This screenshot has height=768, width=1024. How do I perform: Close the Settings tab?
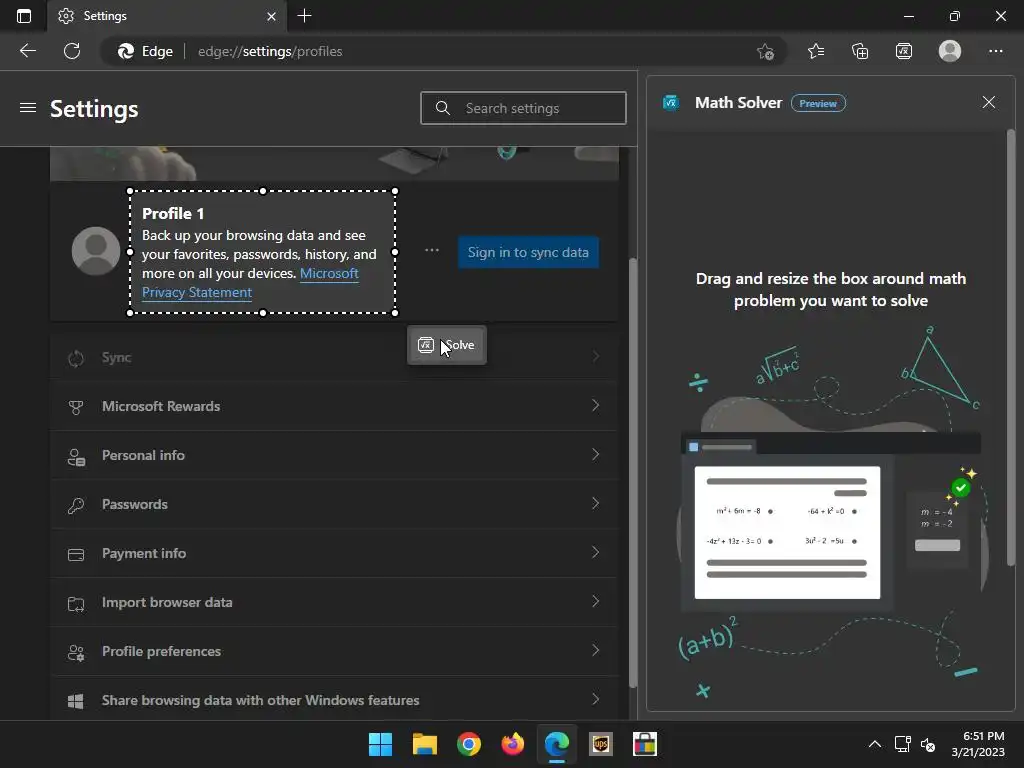[271, 16]
